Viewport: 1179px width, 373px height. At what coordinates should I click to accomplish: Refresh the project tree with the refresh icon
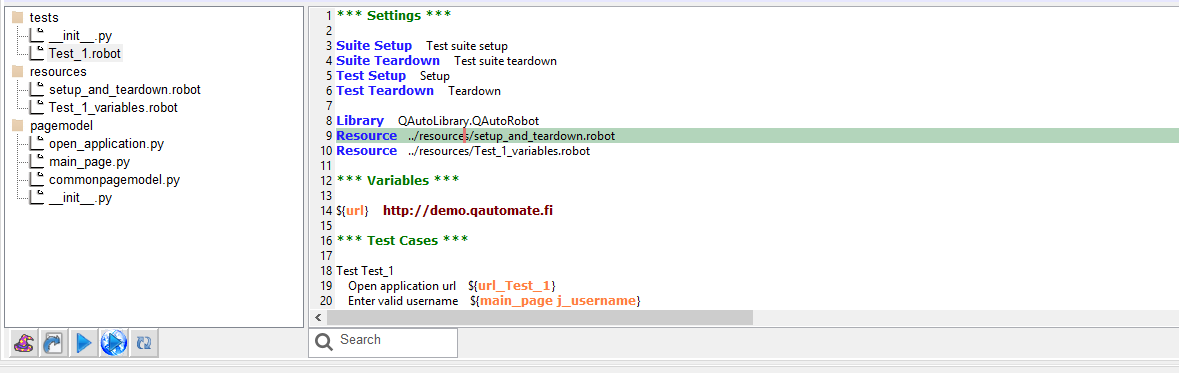(x=144, y=343)
